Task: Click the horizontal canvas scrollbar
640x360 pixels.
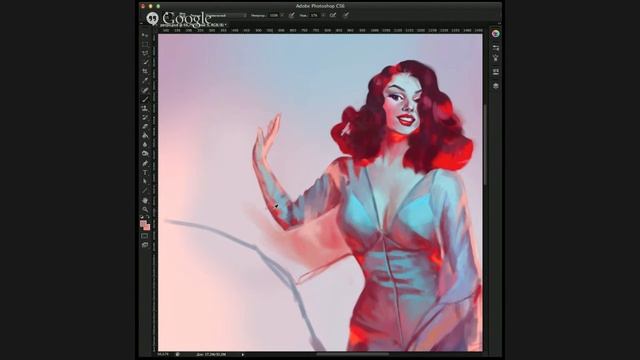Action: (x=353, y=354)
